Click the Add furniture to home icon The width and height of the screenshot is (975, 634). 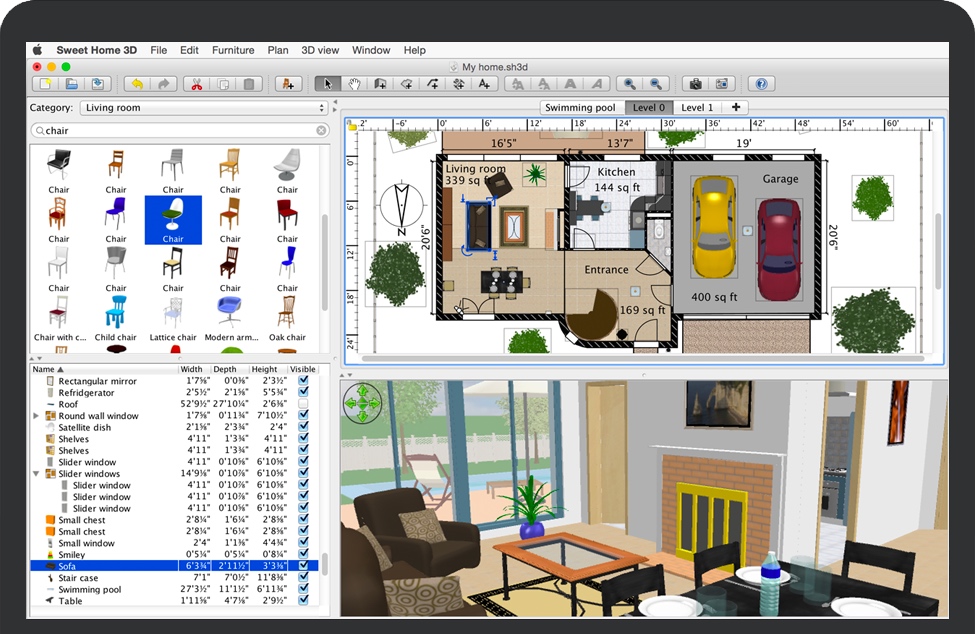[288, 84]
